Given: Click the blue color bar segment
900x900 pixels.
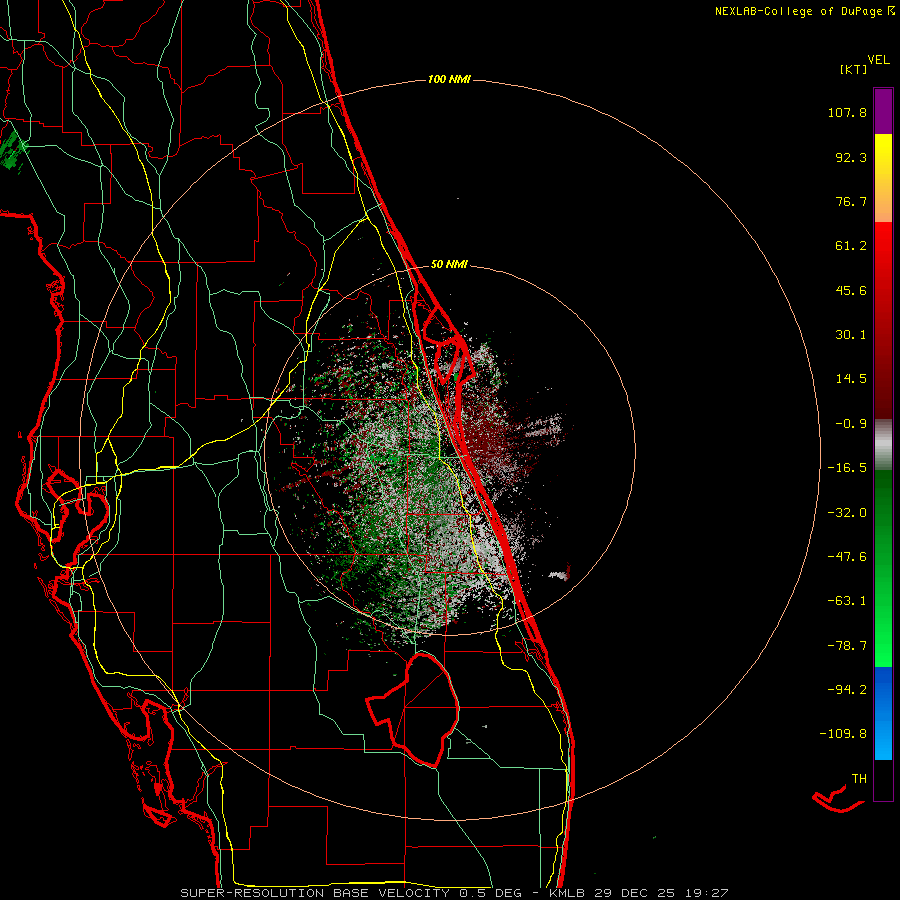Looking at the screenshot, I should point(883,713).
